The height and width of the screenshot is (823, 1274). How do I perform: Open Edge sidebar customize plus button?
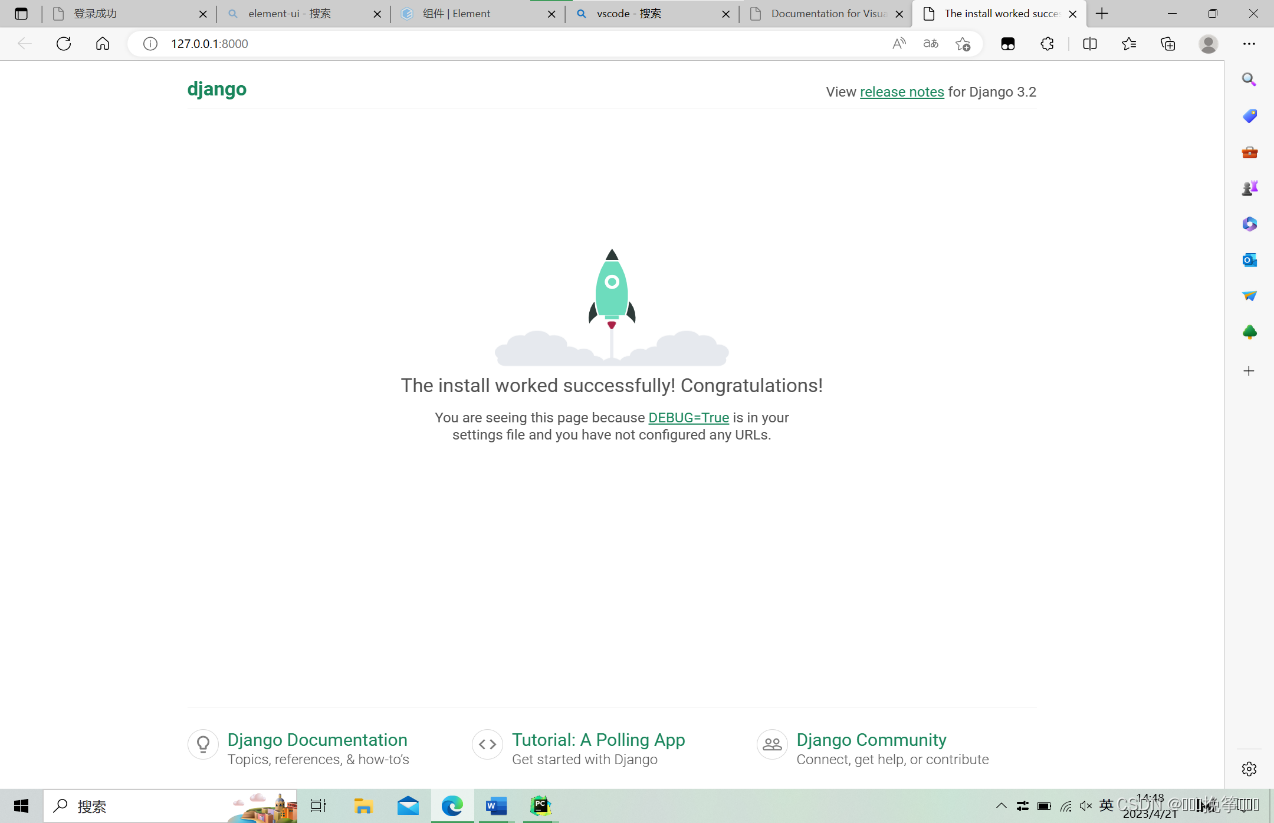tap(1249, 371)
